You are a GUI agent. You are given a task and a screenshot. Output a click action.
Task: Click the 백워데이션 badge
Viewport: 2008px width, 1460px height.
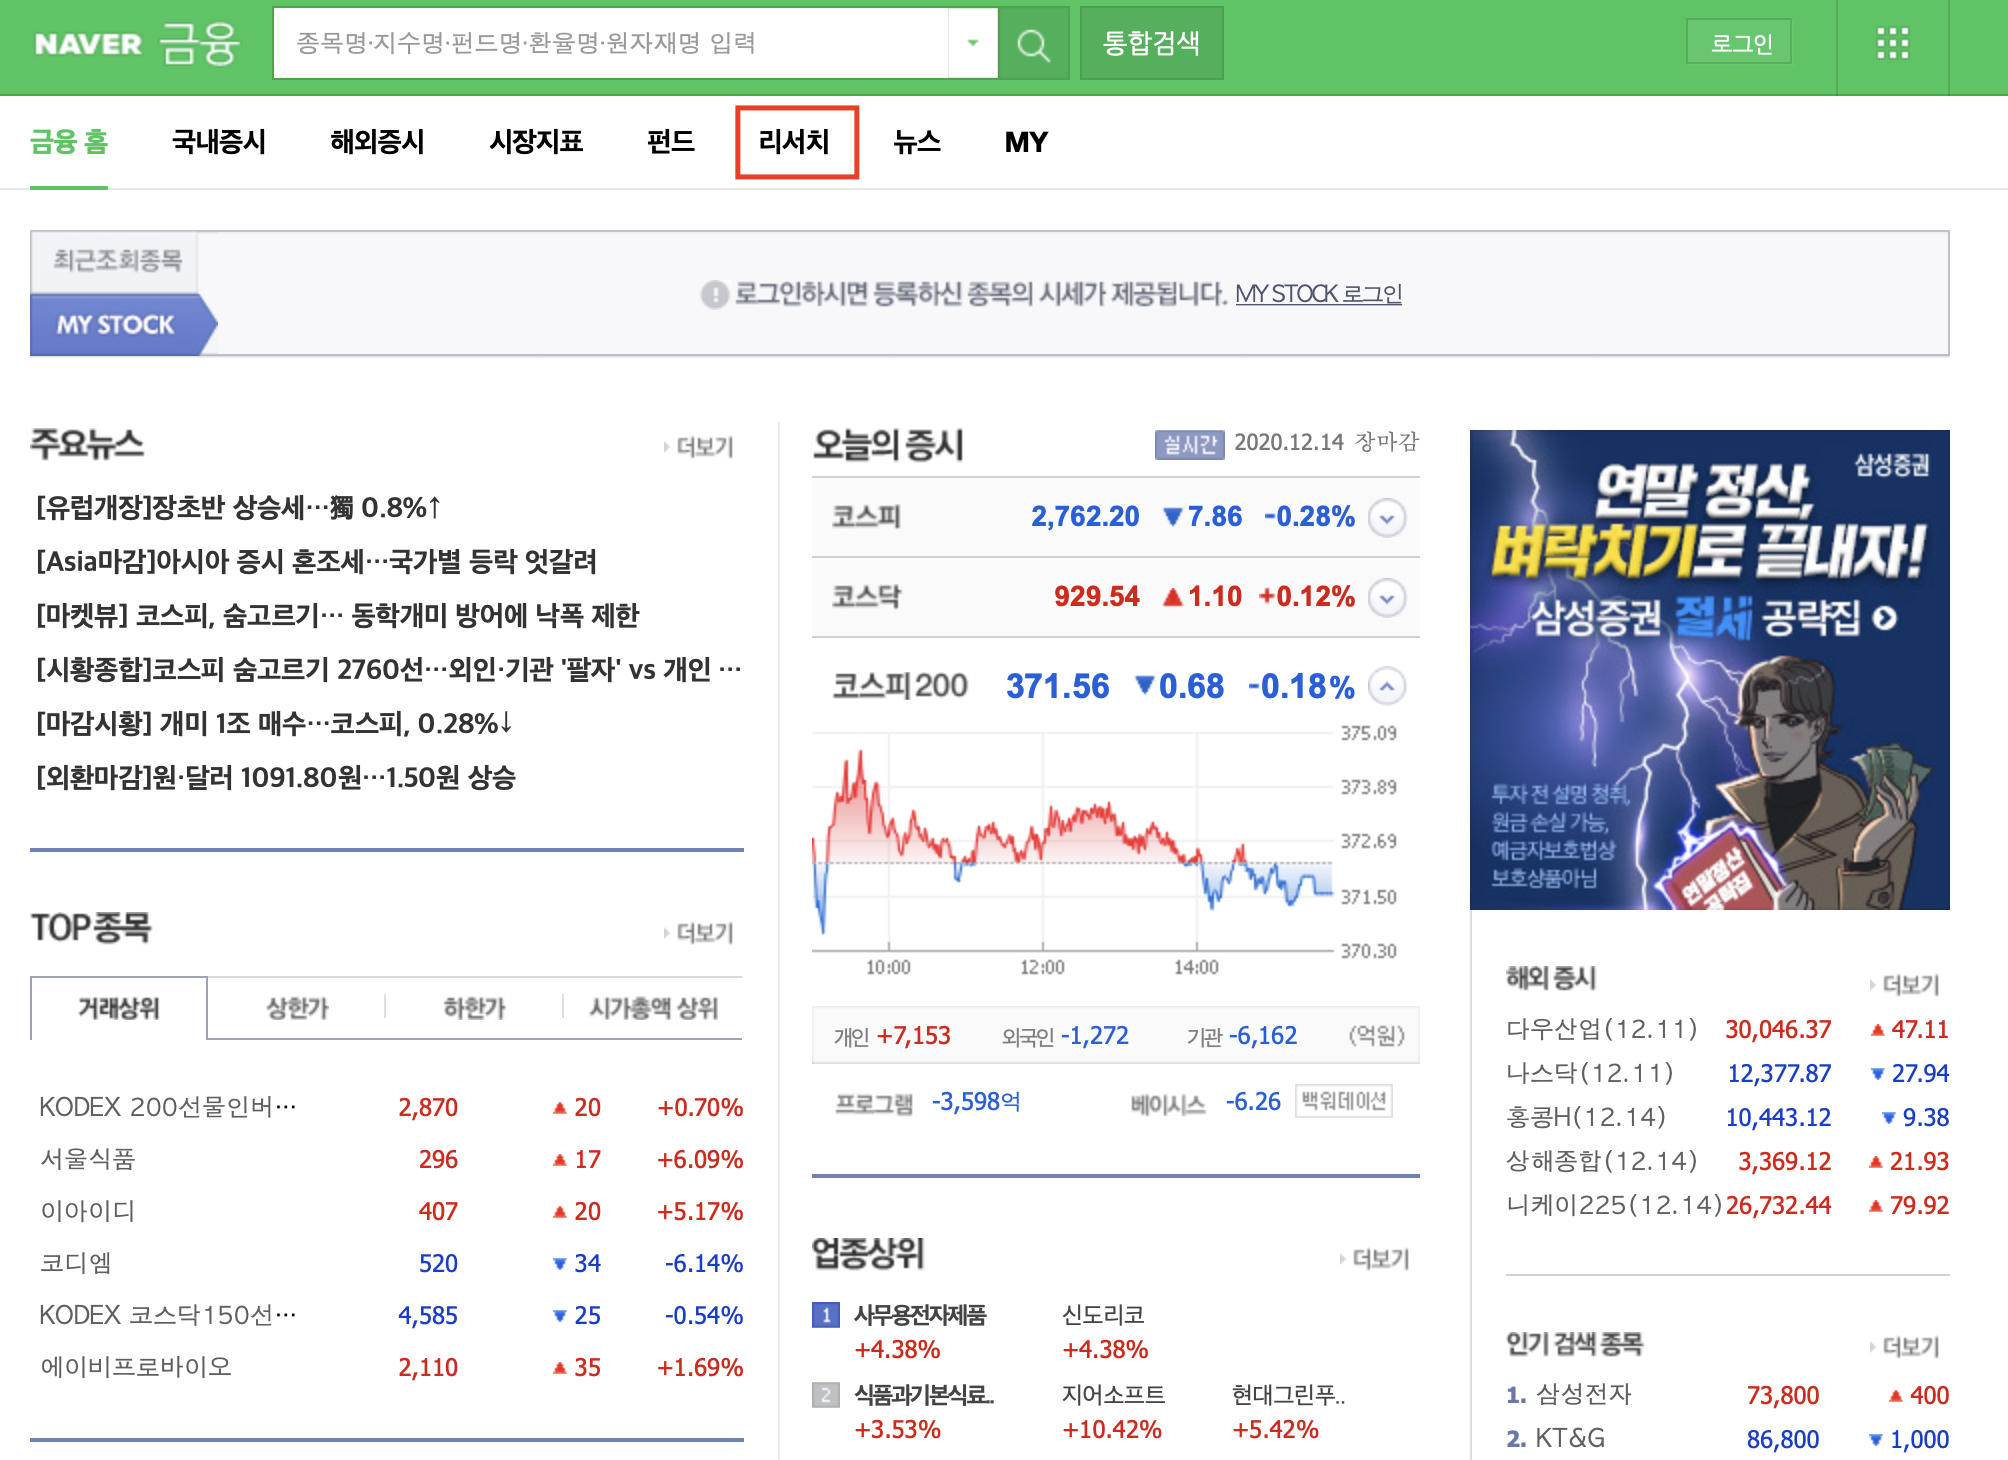point(1343,1101)
